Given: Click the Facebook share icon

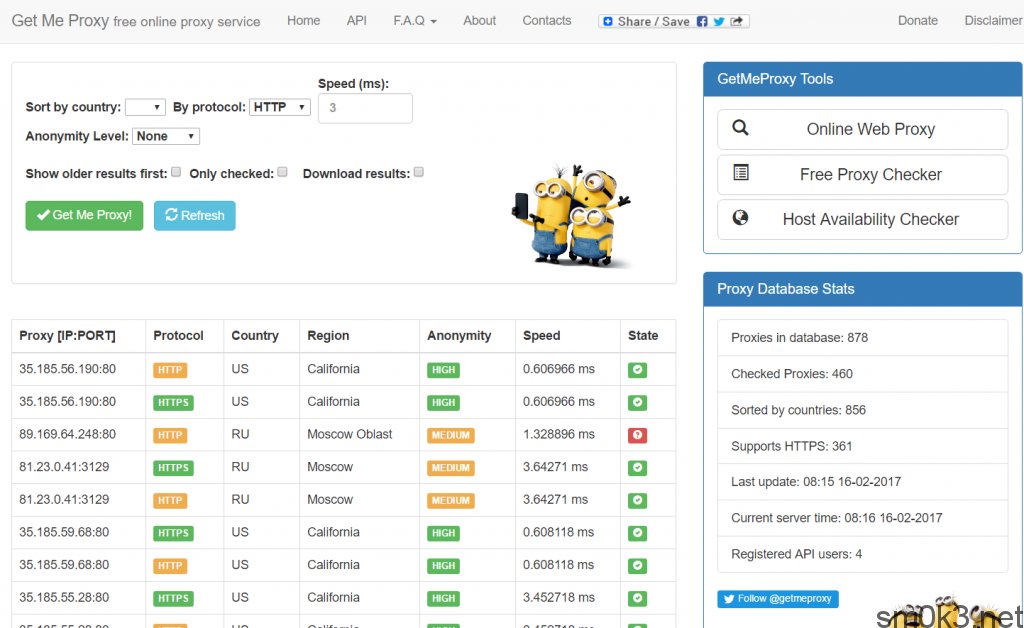Looking at the screenshot, I should [702, 22].
